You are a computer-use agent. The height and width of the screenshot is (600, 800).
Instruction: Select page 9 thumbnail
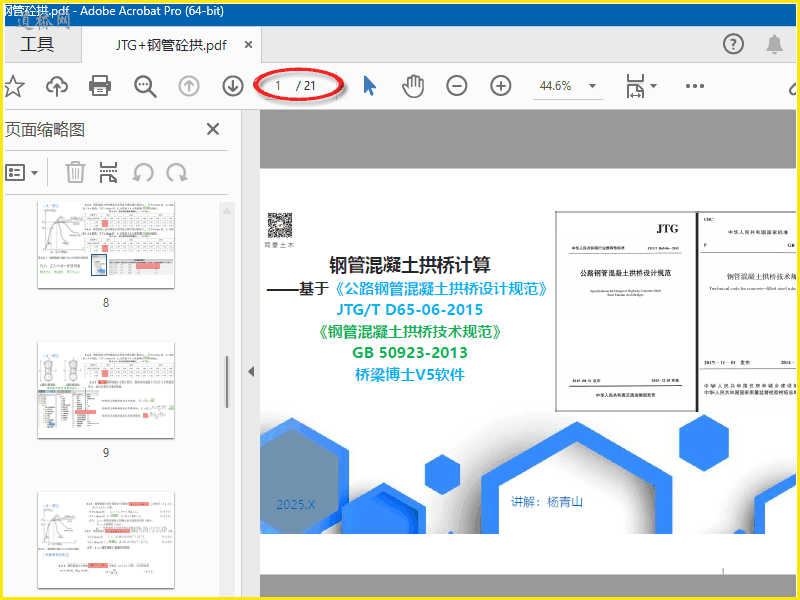106,390
